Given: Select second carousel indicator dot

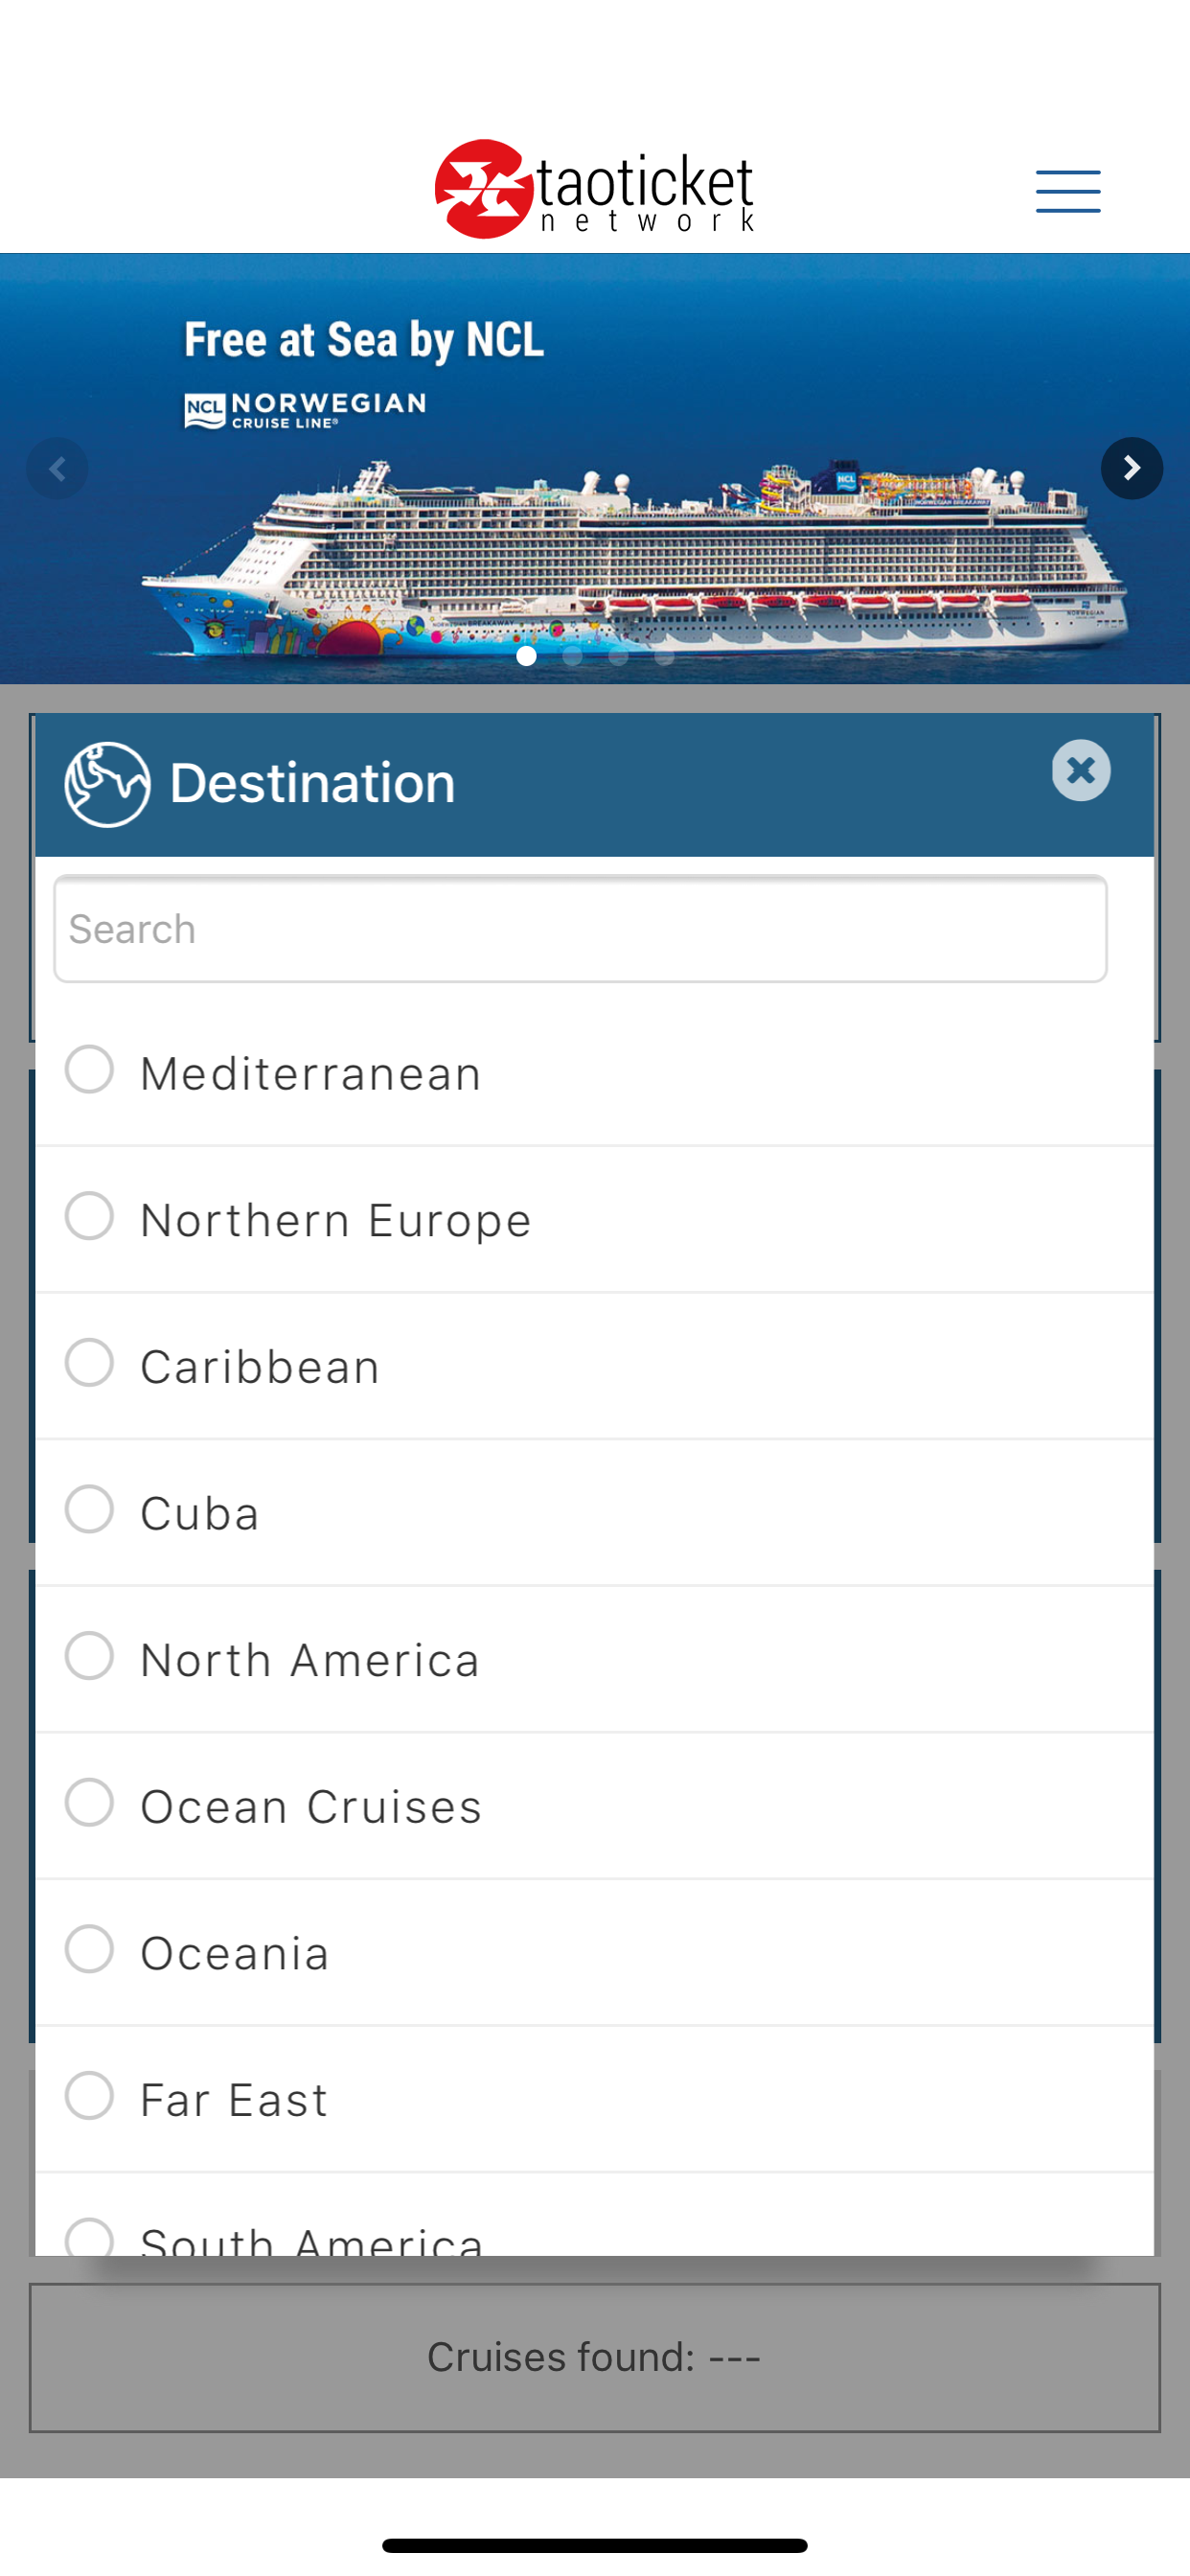Looking at the screenshot, I should (x=572, y=656).
